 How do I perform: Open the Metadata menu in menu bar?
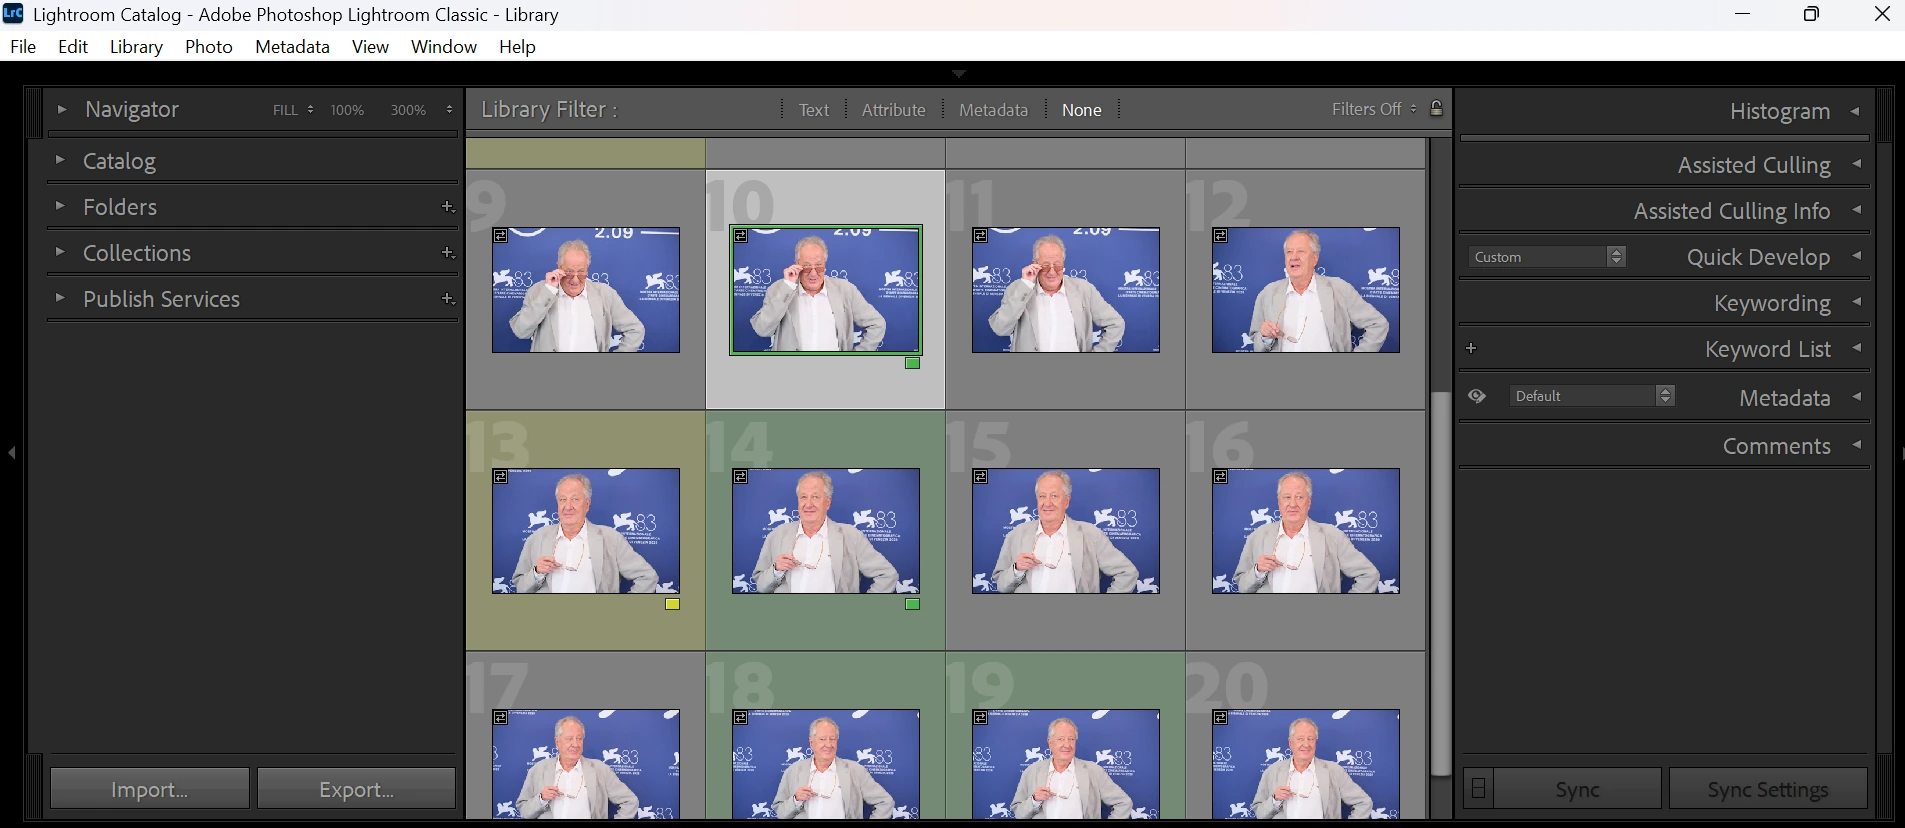tap(292, 46)
